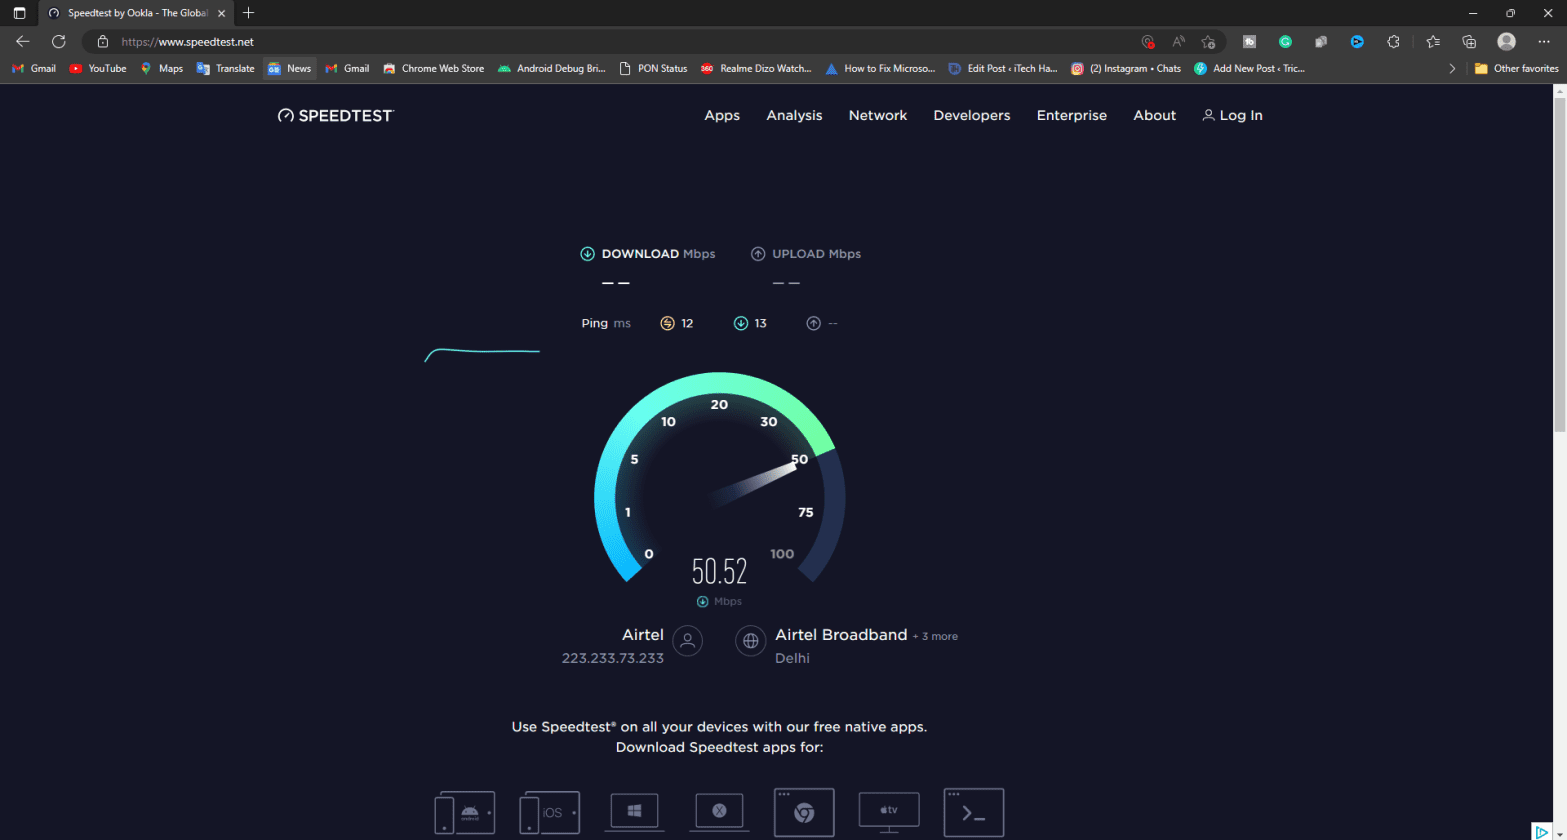
Task: Expand the '+ 3 more' server options
Action: [935, 636]
